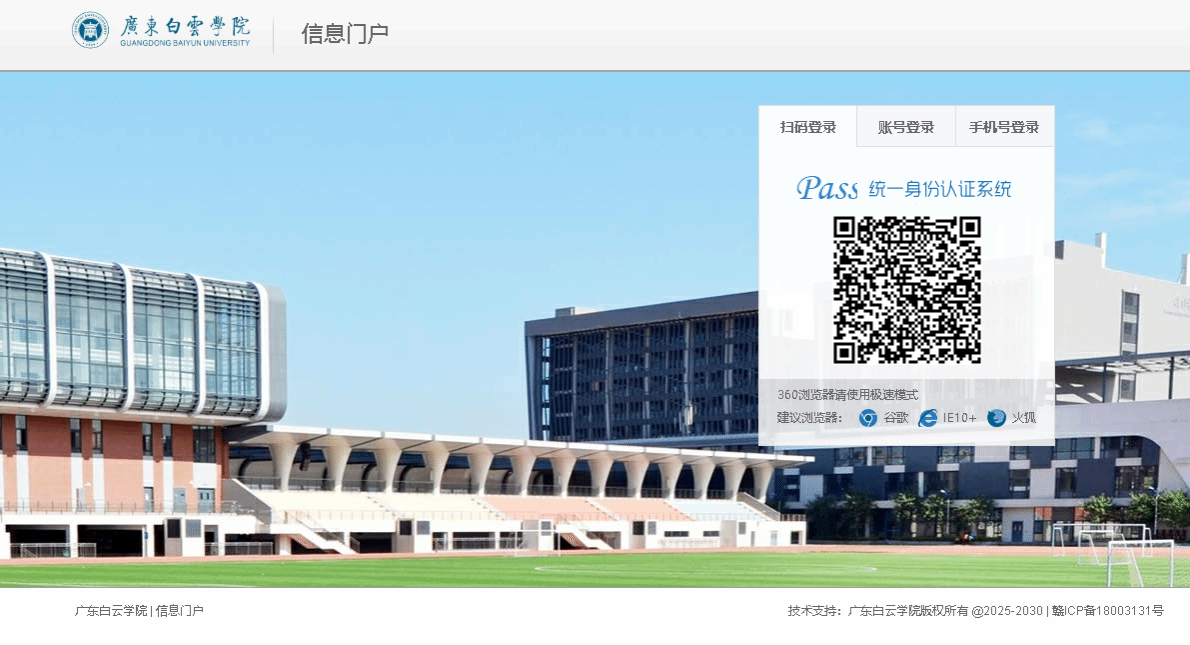Click 广东白云学院 in the footer left
The width and height of the screenshot is (1190, 645).
pos(111,611)
